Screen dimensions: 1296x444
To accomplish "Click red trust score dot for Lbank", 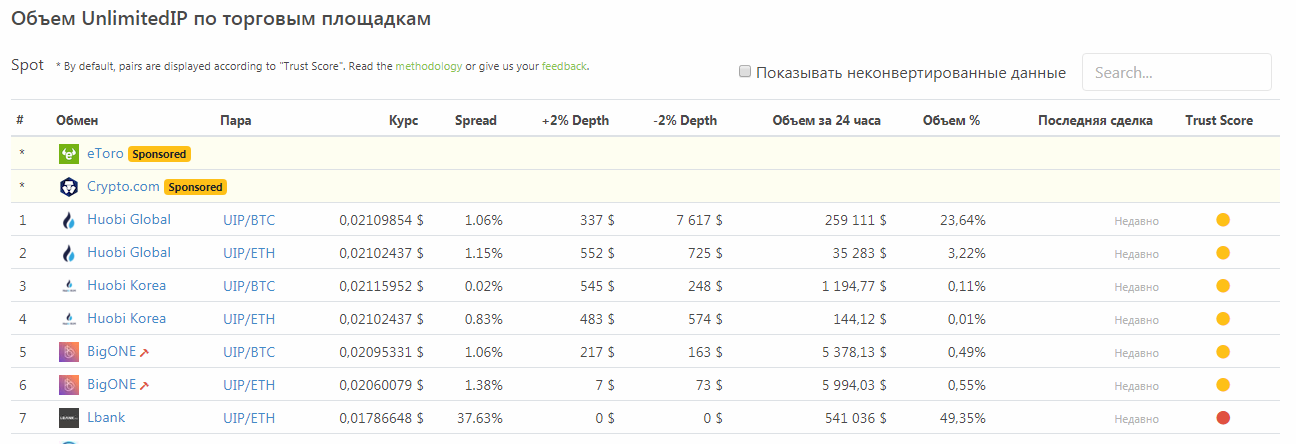I will (1222, 418).
